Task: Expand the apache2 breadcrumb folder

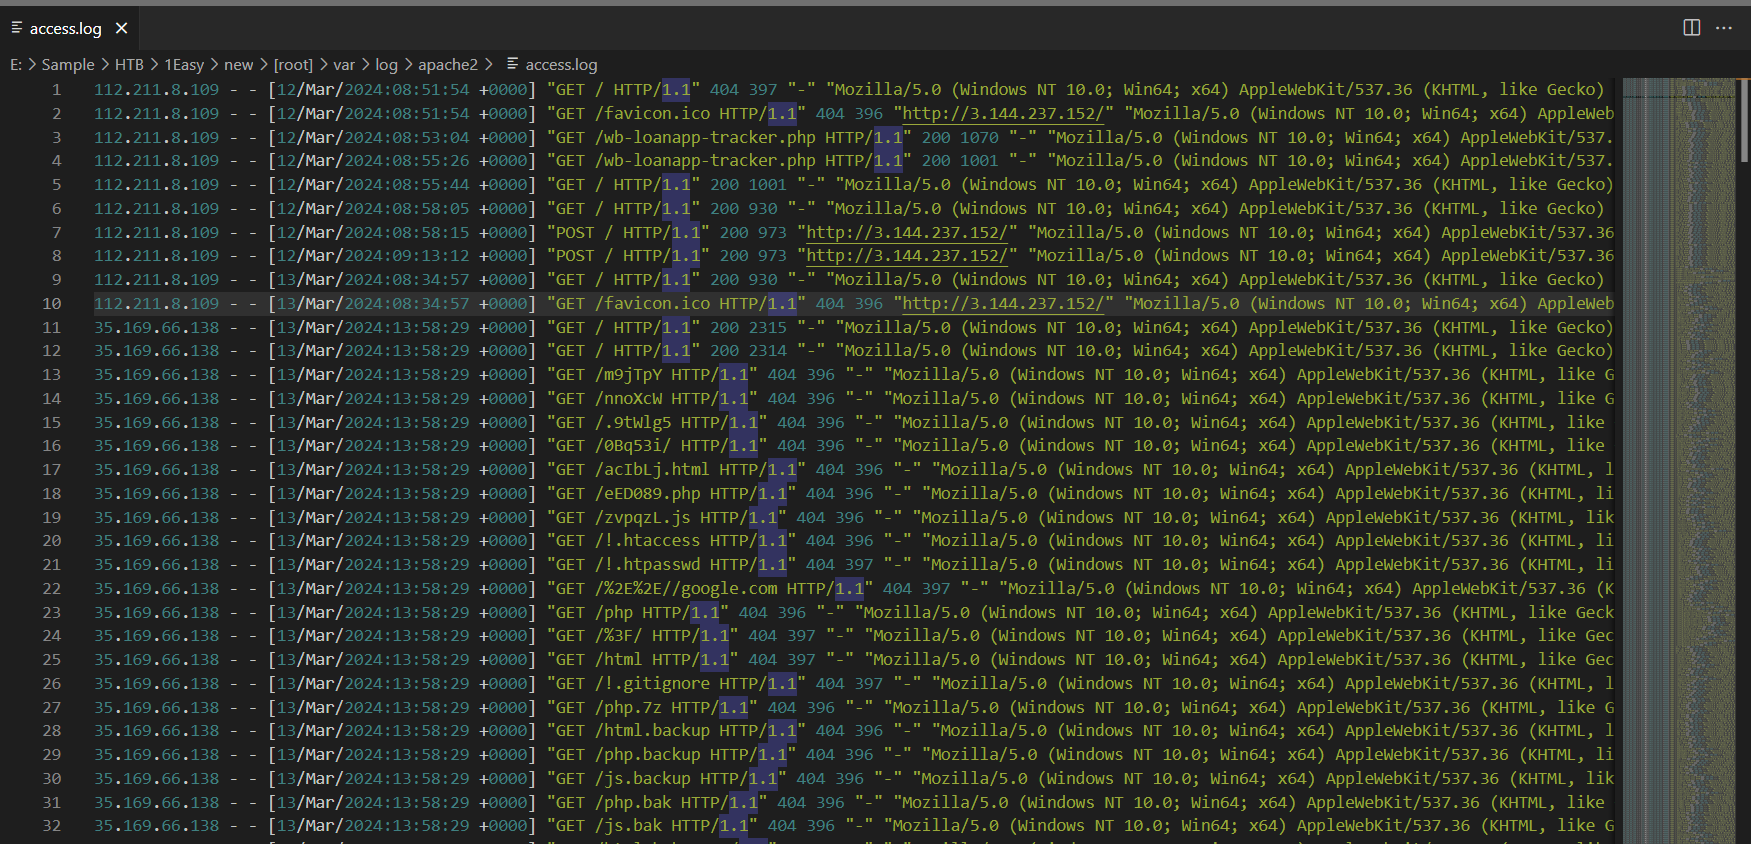Action: click(x=447, y=65)
